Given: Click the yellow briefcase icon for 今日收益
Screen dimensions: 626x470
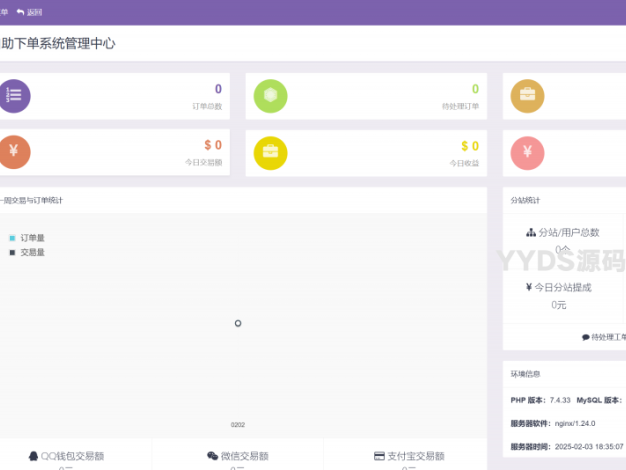Looking at the screenshot, I should 270,153.
